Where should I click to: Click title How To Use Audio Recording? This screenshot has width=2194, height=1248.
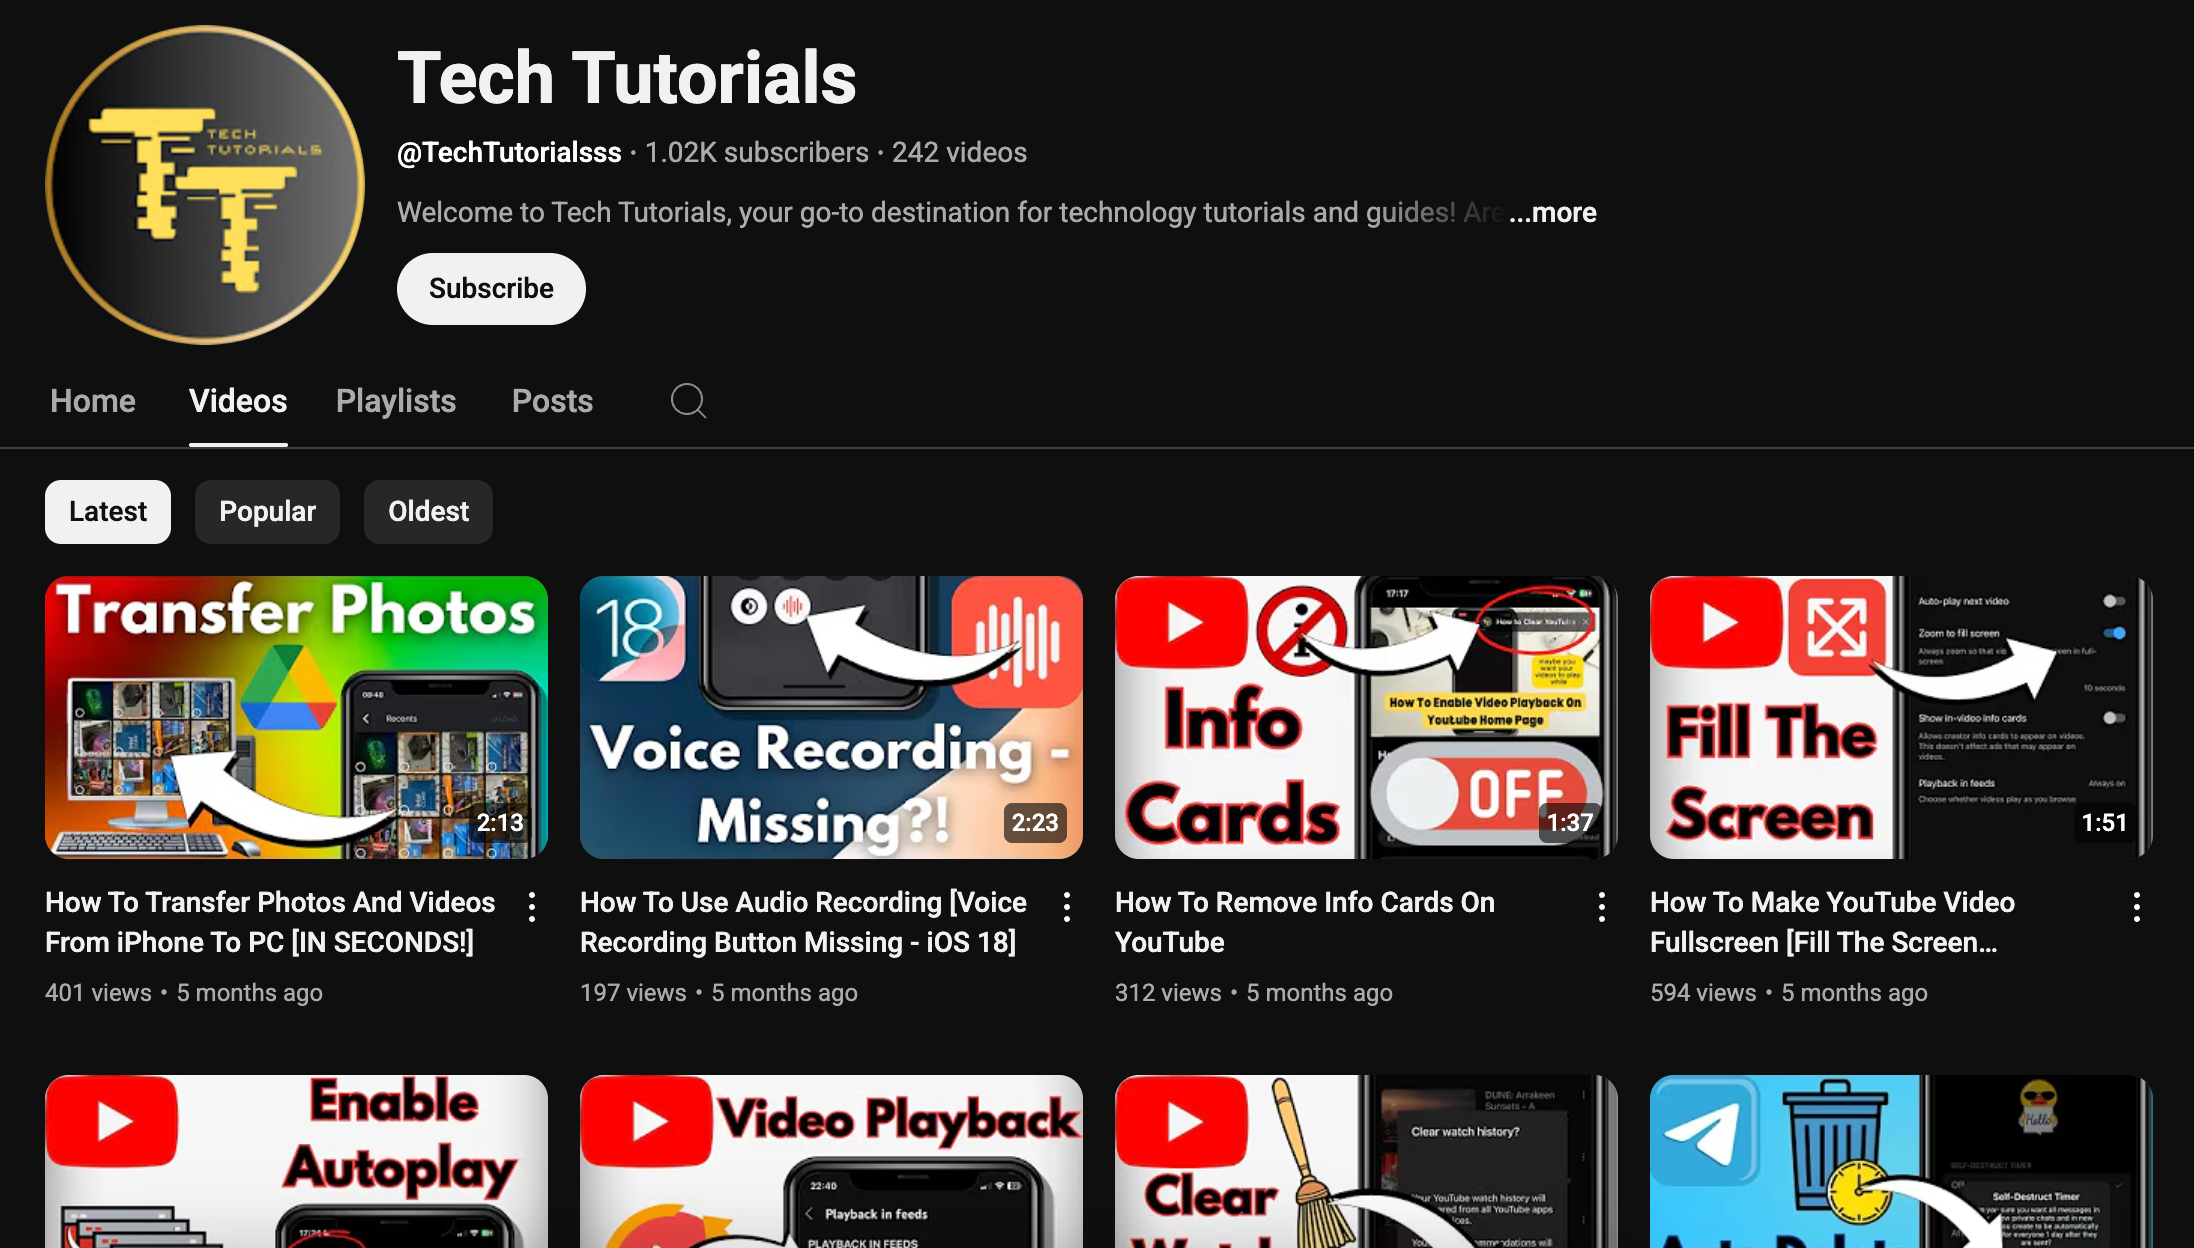pos(803,922)
